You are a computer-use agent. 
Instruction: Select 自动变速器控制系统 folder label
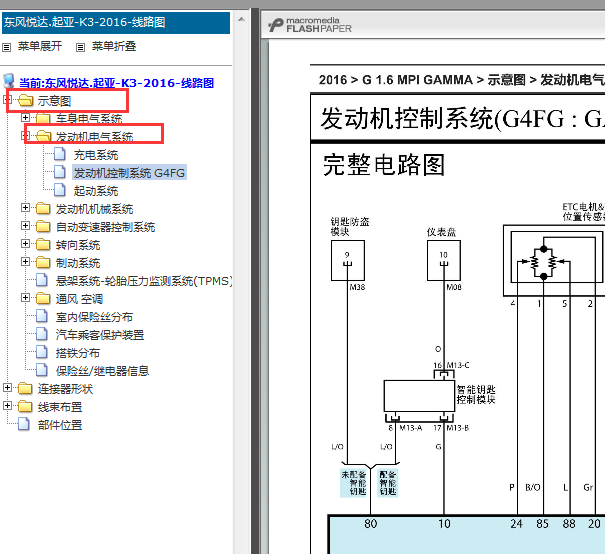(106, 227)
